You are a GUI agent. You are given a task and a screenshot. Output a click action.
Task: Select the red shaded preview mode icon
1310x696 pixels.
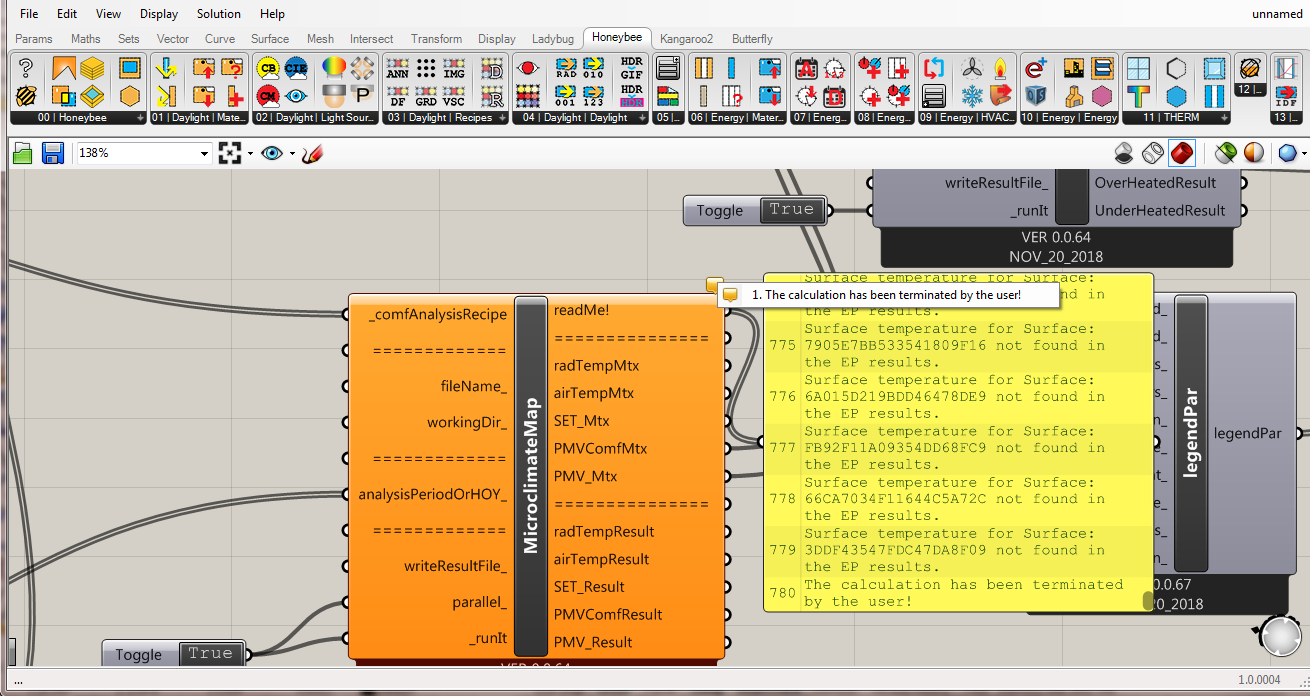(1182, 154)
